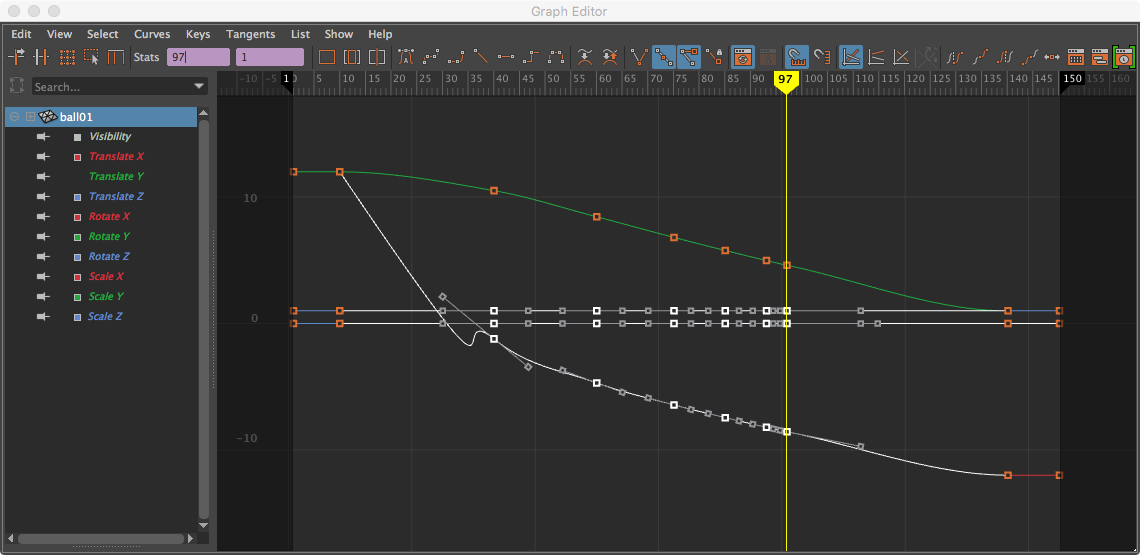
Task: Toggle mute icon beside Rotate Y
Action: click(43, 237)
